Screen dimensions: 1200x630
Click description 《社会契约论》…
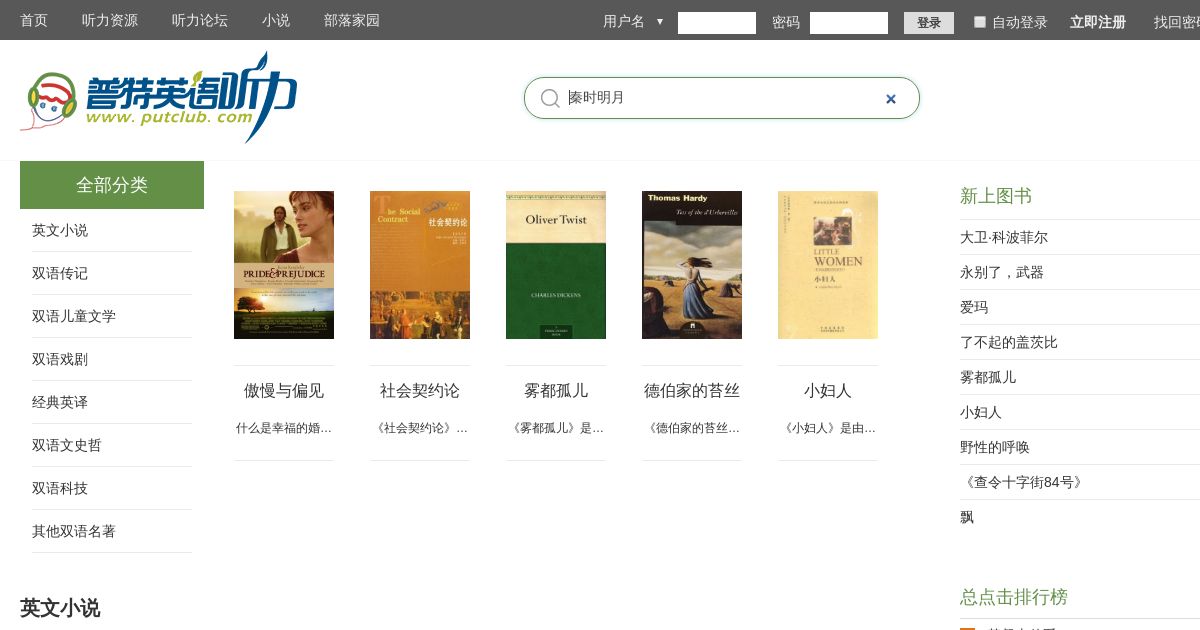coord(420,428)
